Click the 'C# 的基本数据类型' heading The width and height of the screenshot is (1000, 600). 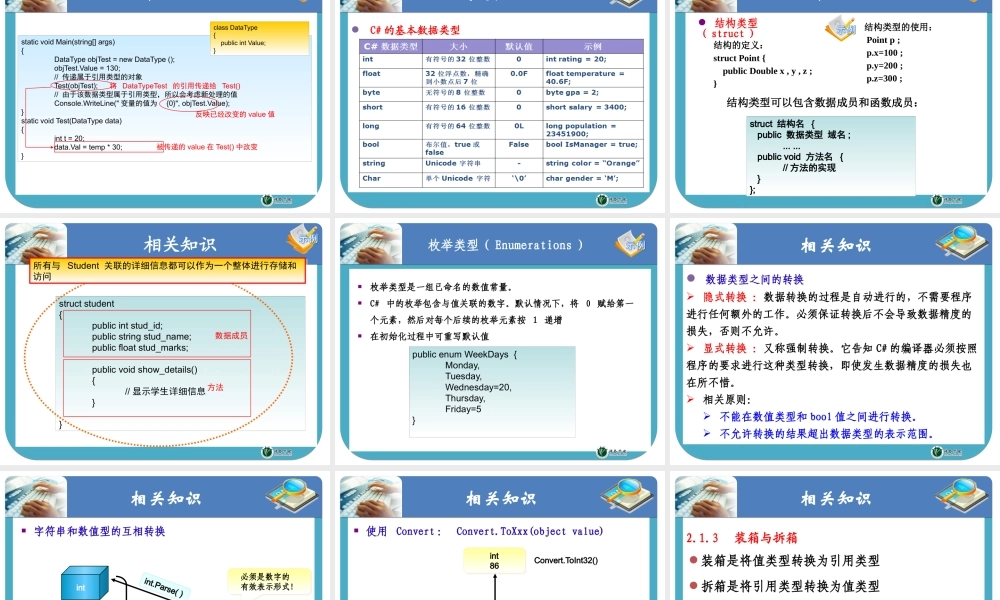(415, 30)
